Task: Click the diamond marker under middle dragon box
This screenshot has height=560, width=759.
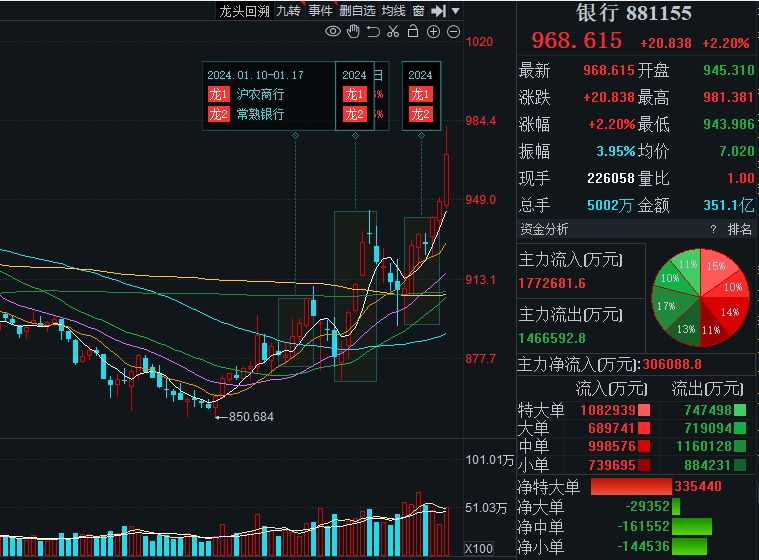Action: click(355, 136)
